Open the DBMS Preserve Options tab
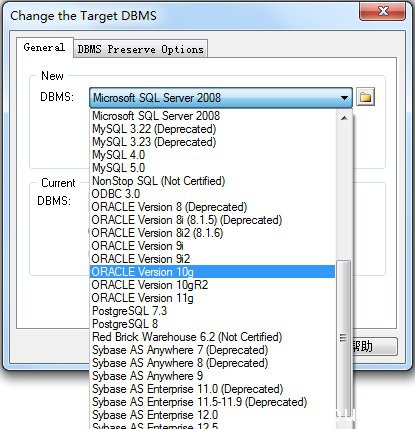 pyautogui.click(x=140, y=49)
